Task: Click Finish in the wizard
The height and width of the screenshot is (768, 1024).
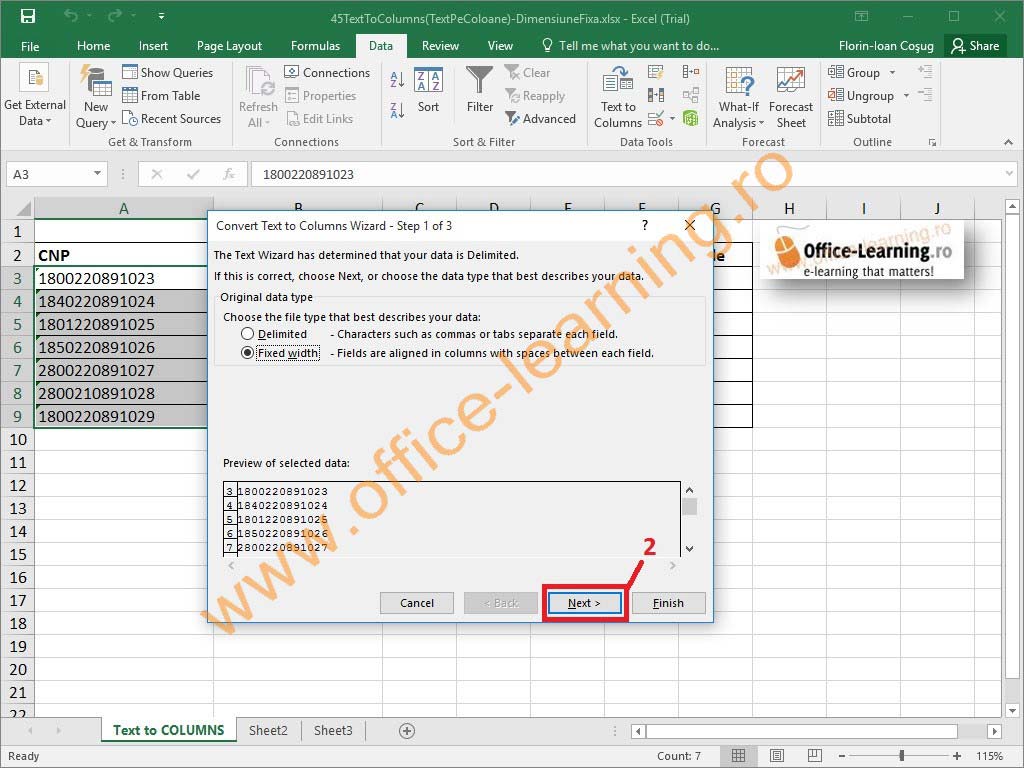Action: point(668,603)
